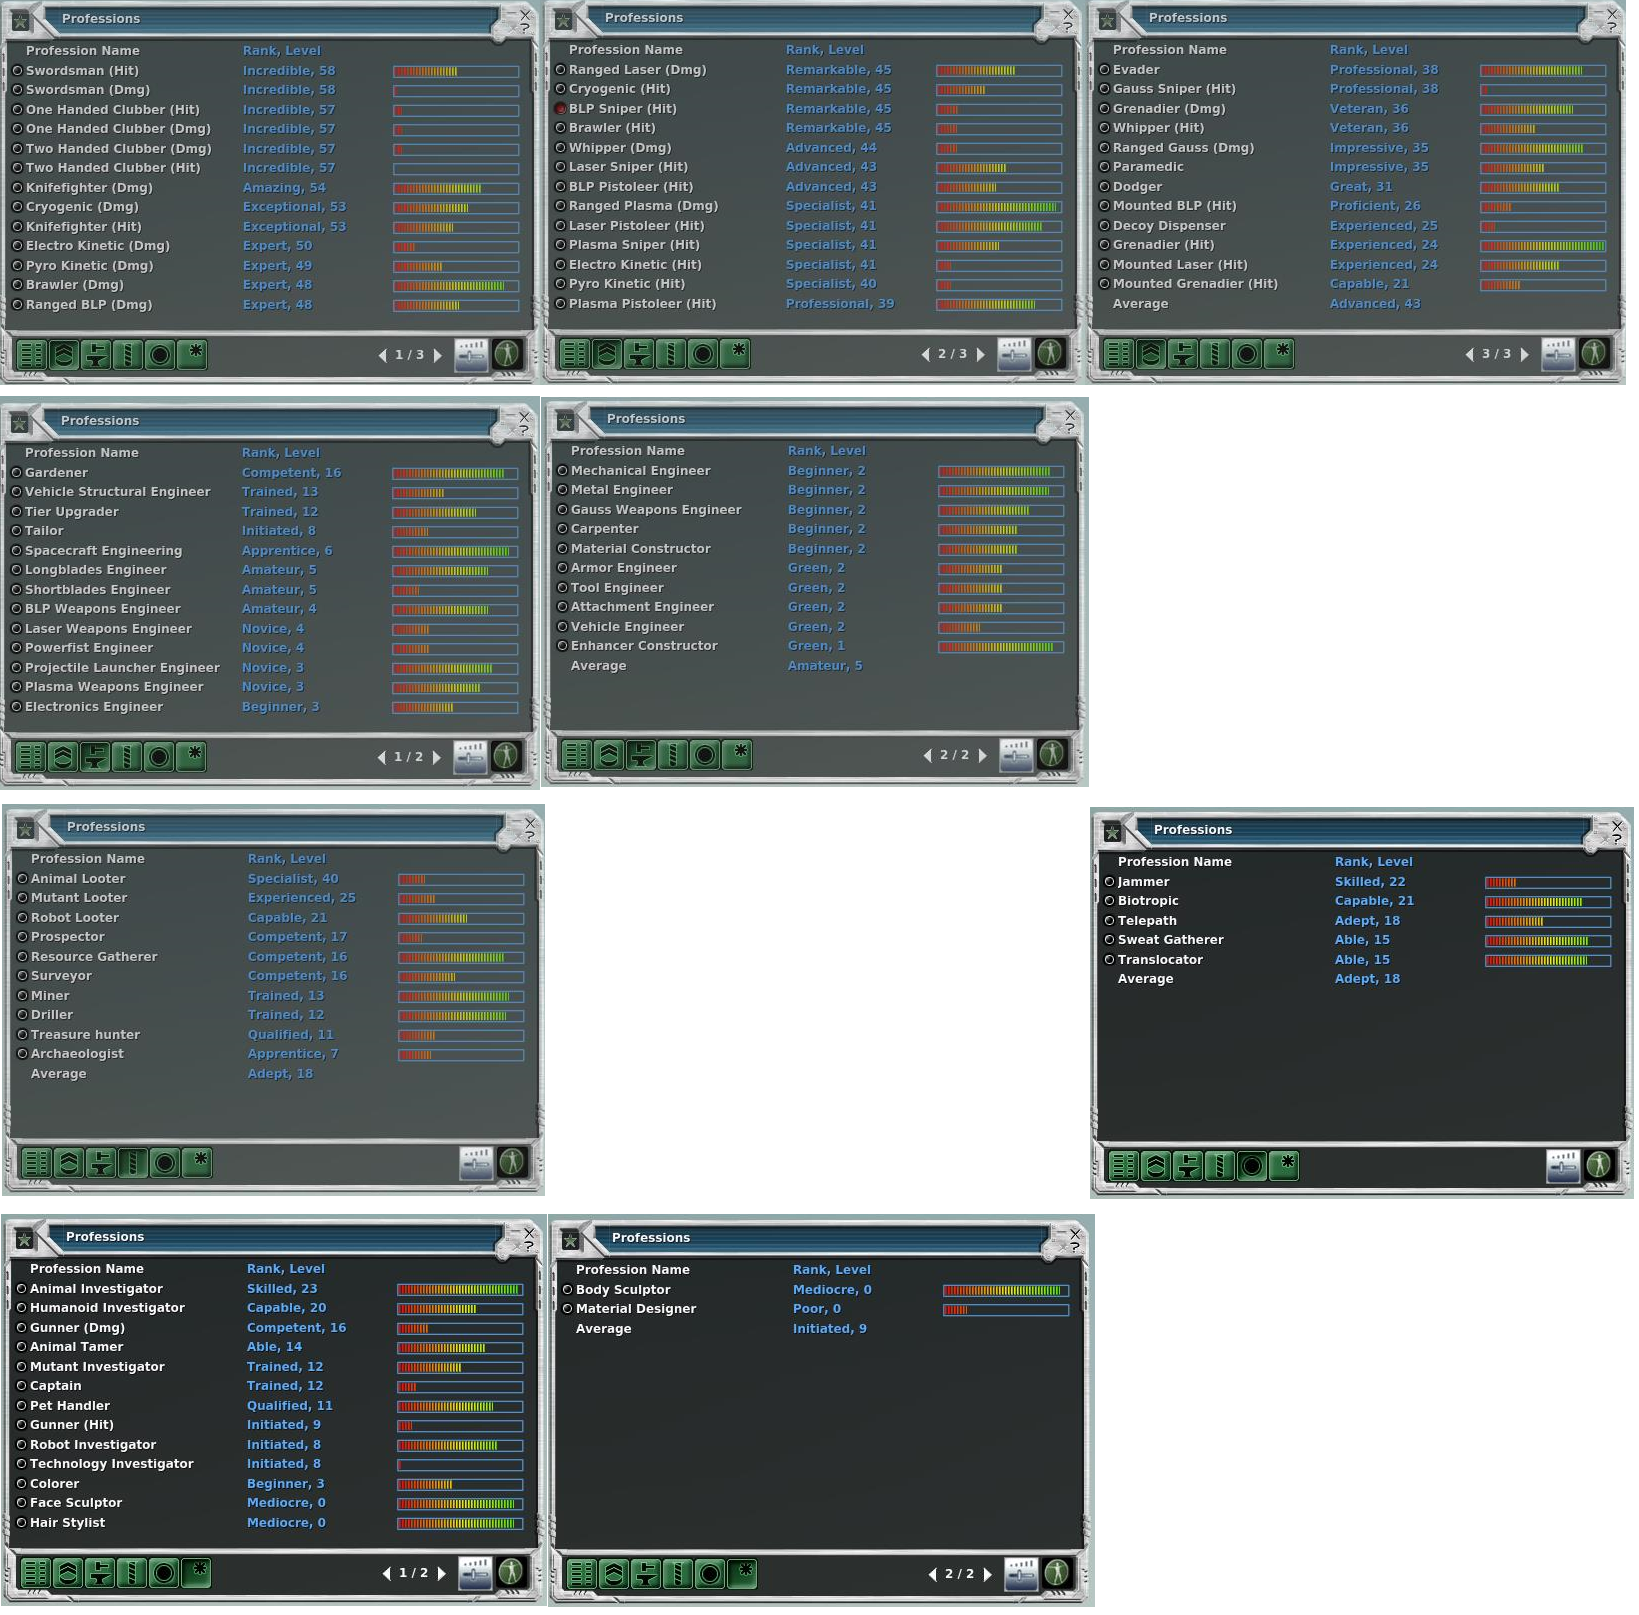Click the help question mark in the Jammer panel

(1617, 838)
